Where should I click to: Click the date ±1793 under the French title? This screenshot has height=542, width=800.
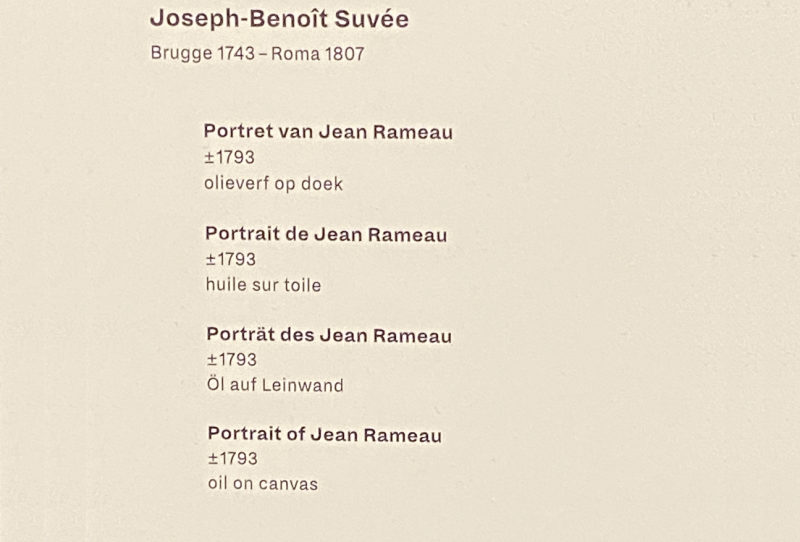coord(231,259)
